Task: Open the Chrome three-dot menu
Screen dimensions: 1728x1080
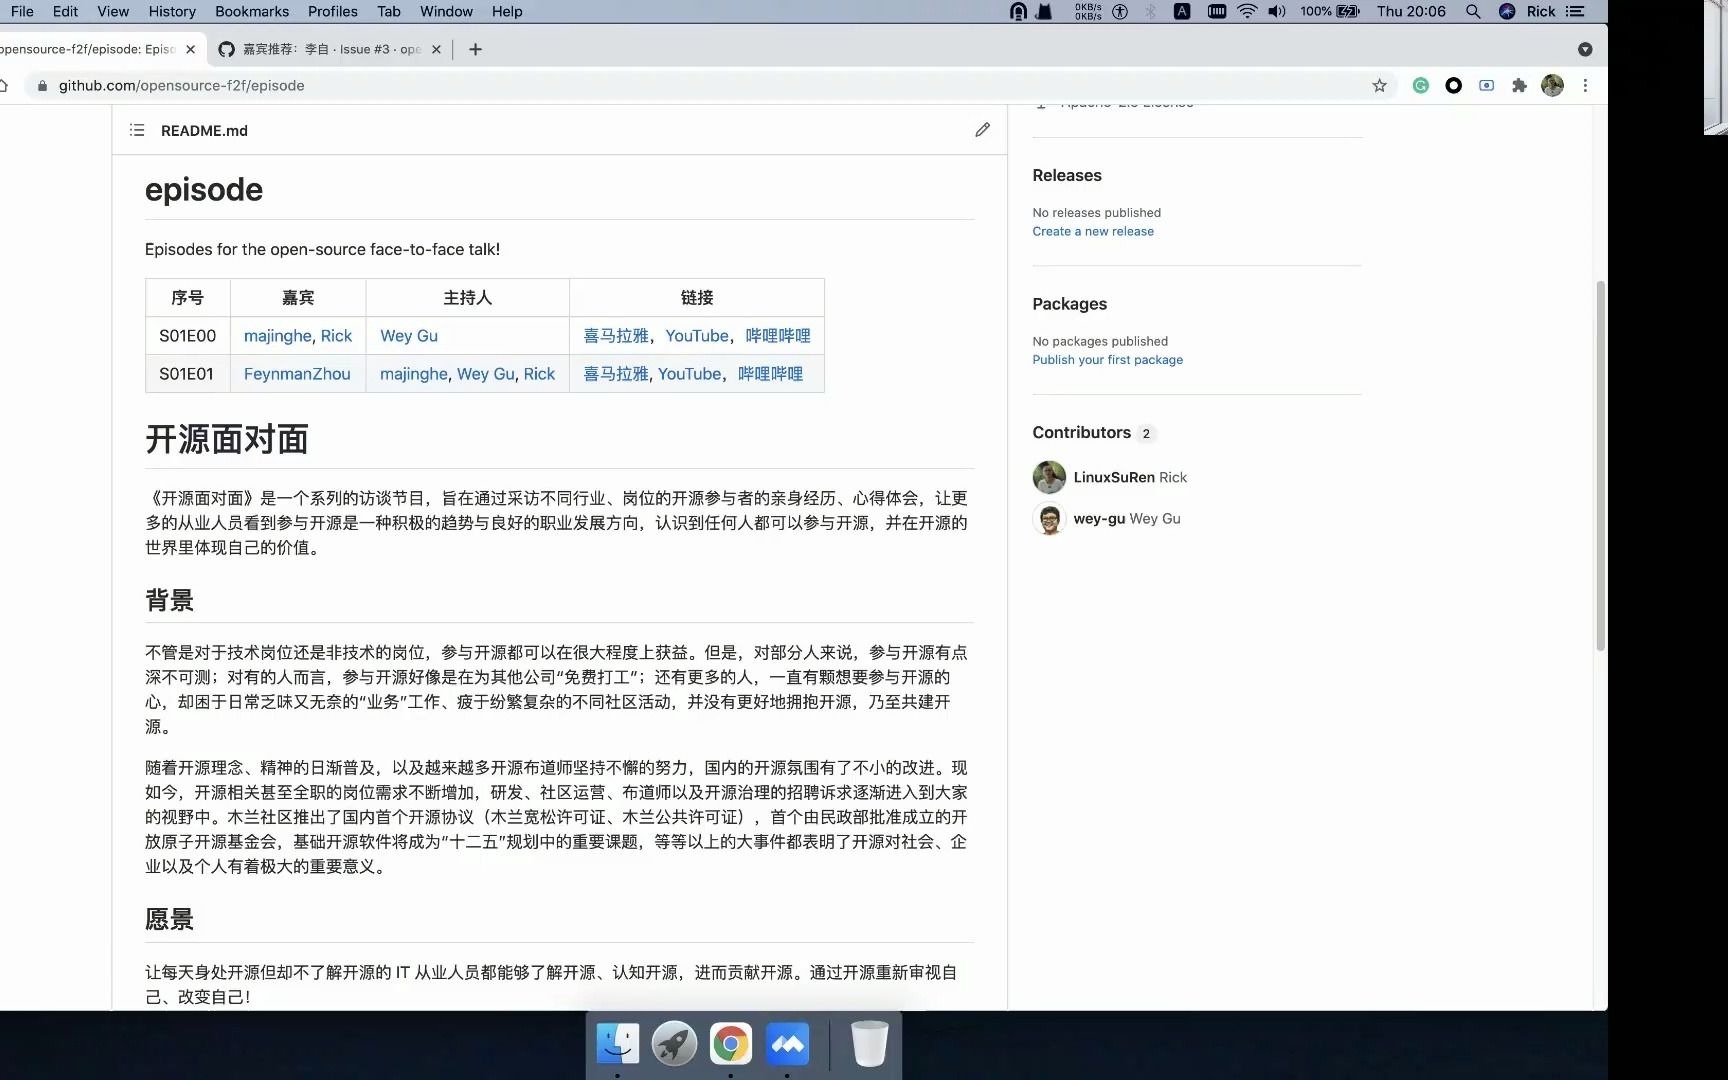Action: (1585, 86)
